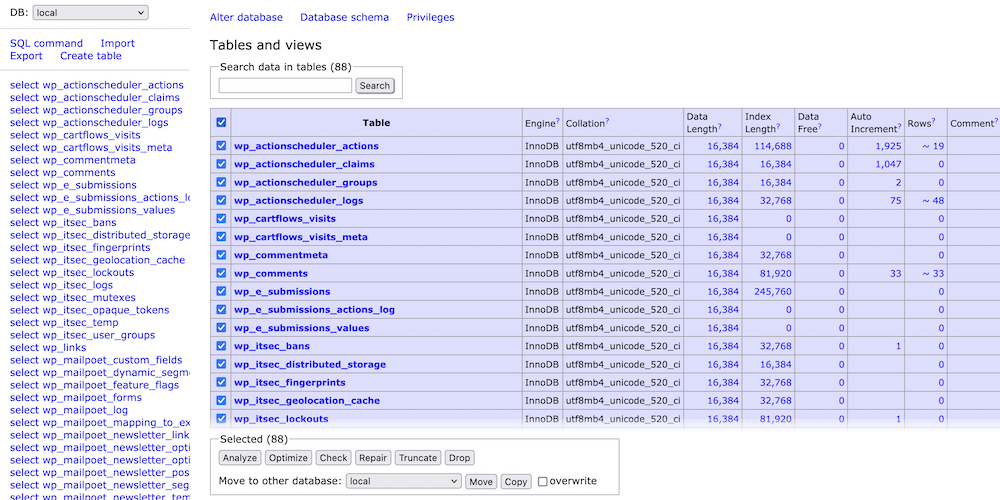Toggle the select-all checkbox in table header

click(221, 122)
